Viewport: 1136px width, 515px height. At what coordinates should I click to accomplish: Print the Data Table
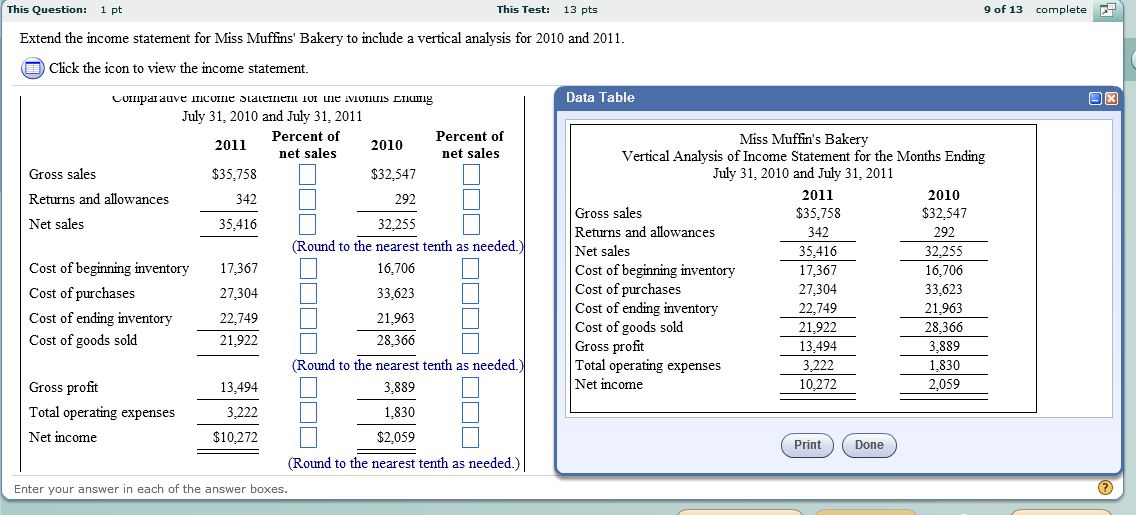807,445
